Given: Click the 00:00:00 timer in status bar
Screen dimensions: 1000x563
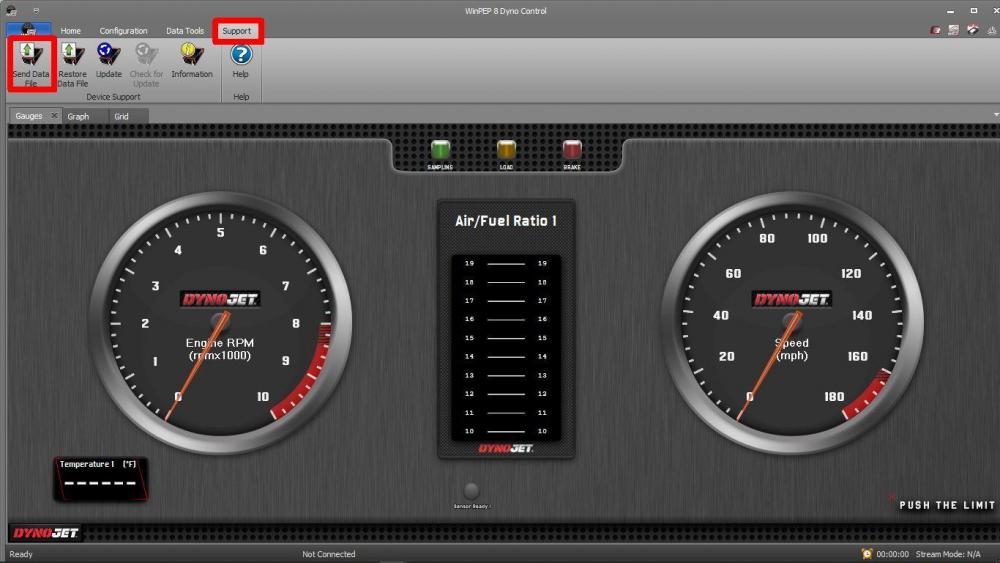Looking at the screenshot, I should [892, 553].
